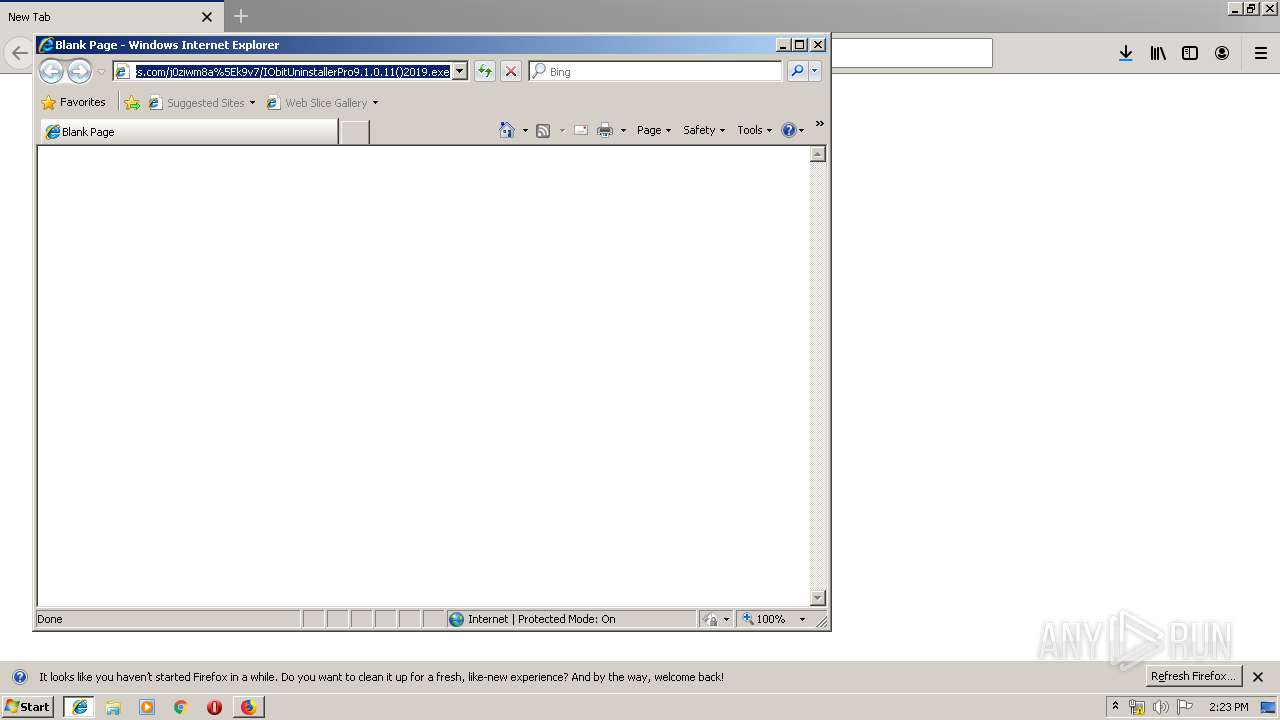Image resolution: width=1280 pixels, height=720 pixels.
Task: Click the Internet Explorer Forward button
Action: [x=79, y=71]
